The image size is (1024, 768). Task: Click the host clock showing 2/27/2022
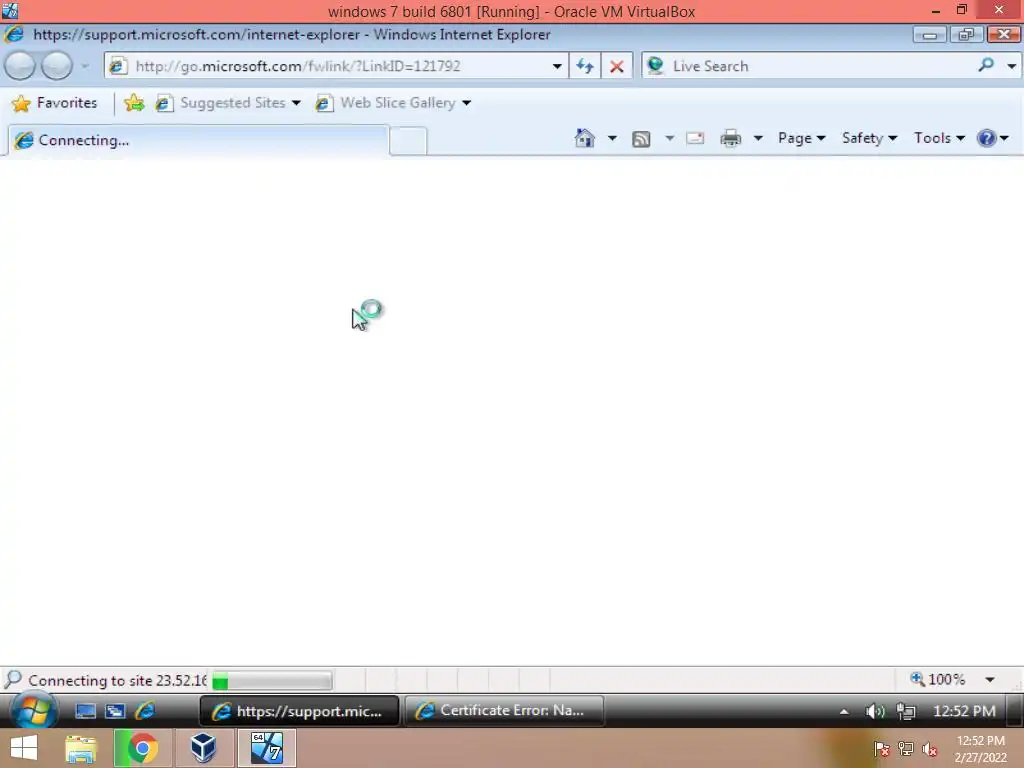click(980, 749)
